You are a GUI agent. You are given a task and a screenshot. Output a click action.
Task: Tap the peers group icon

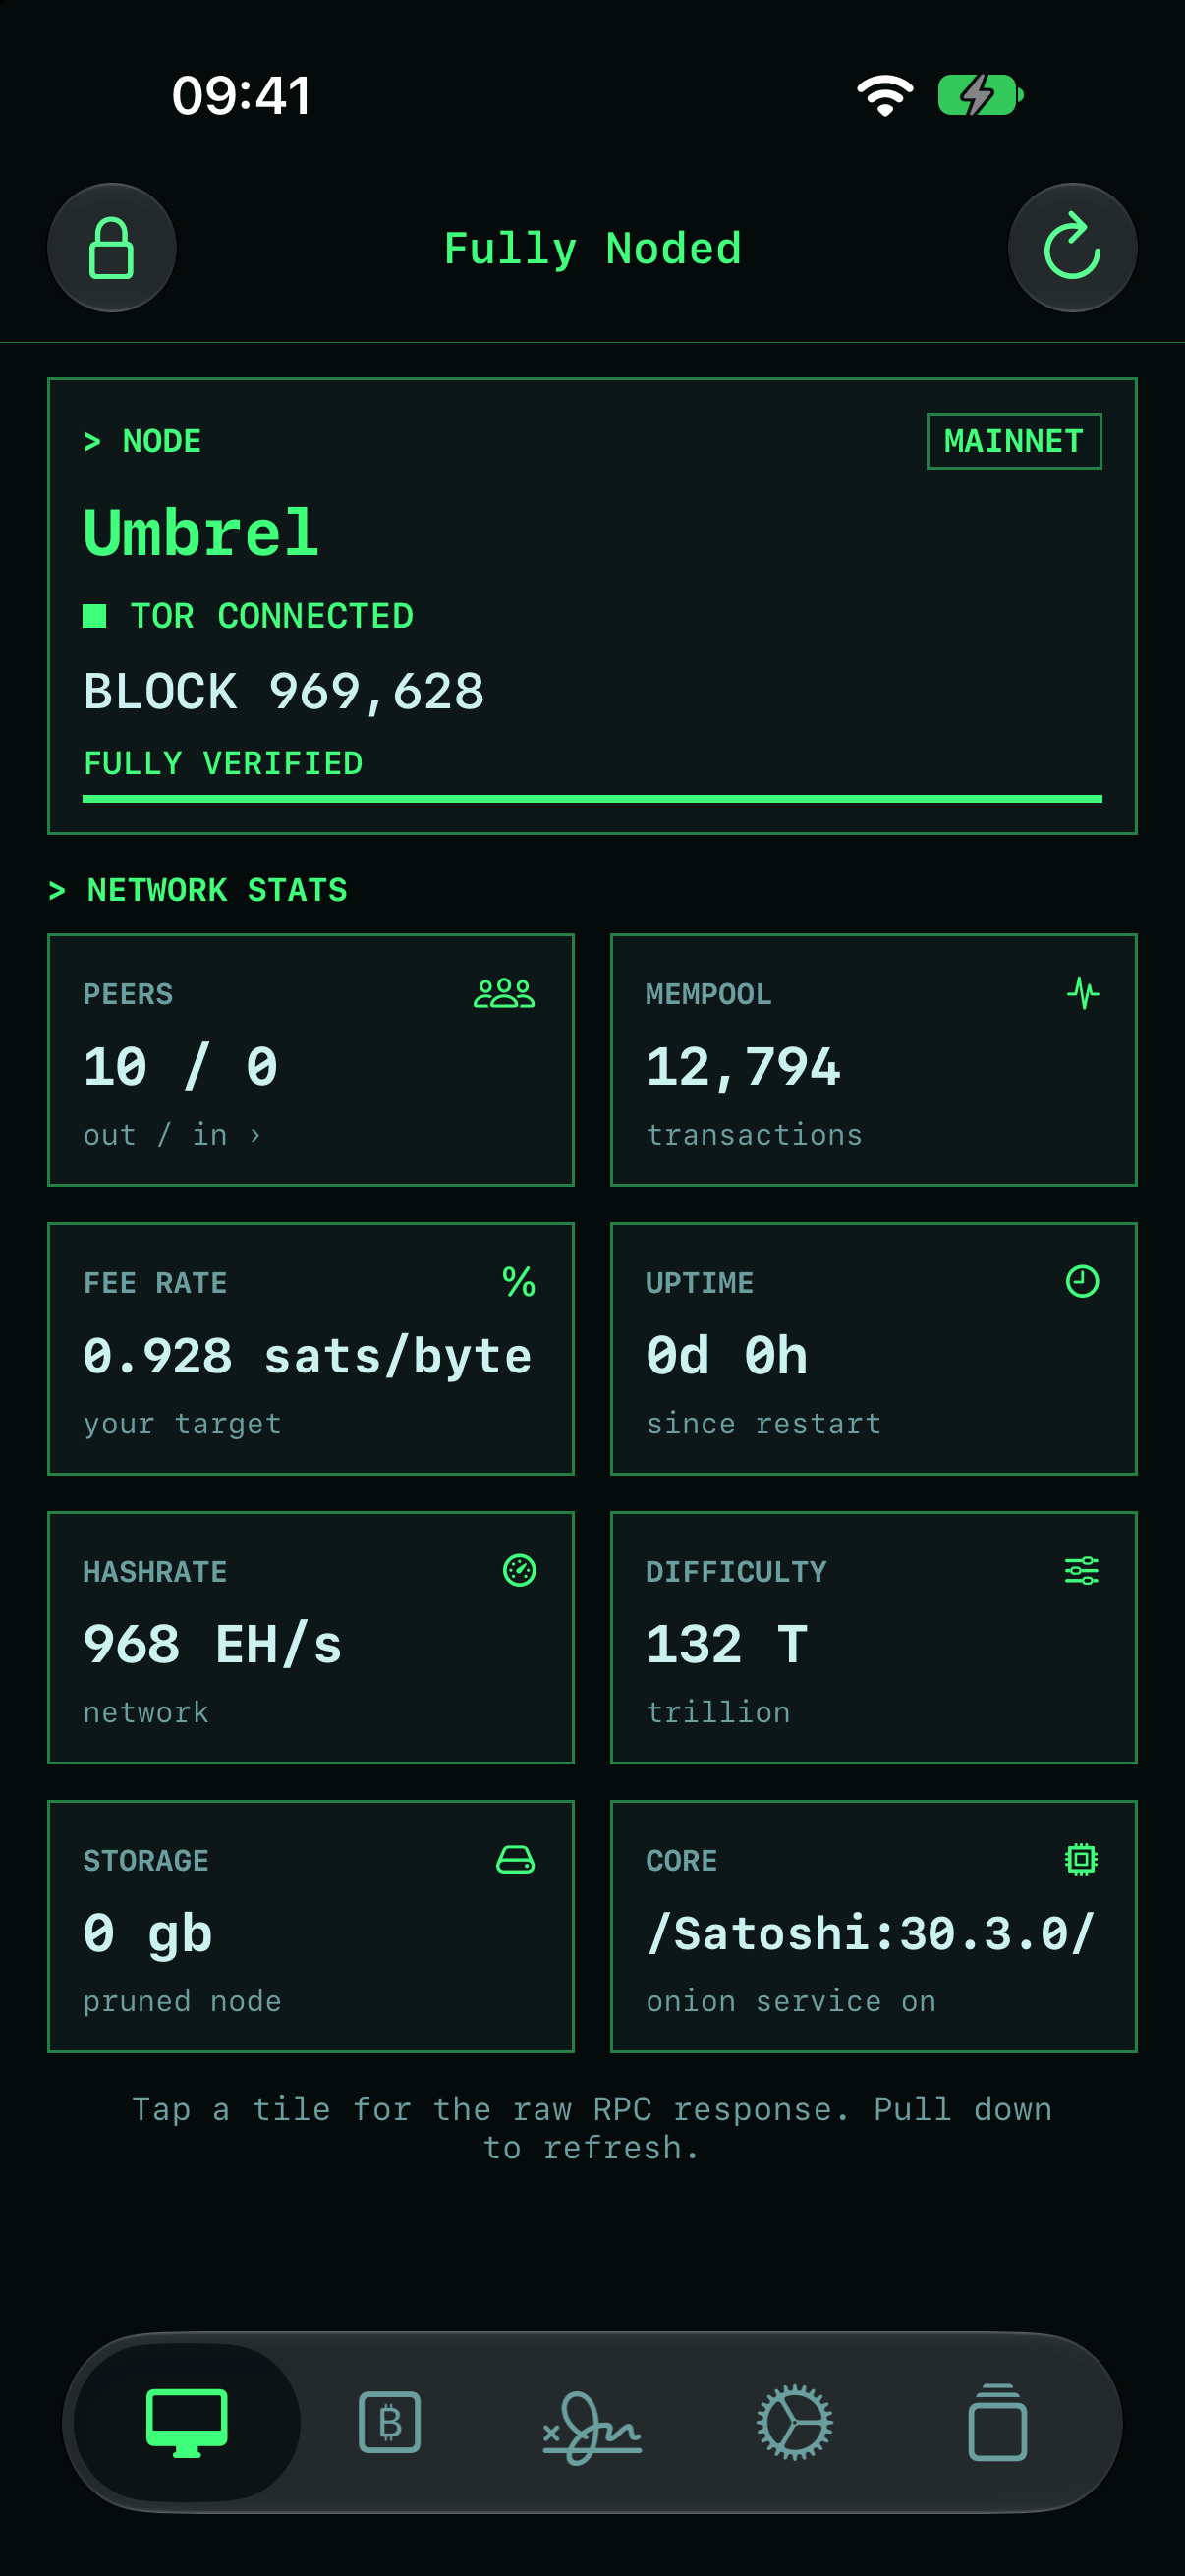[504, 993]
